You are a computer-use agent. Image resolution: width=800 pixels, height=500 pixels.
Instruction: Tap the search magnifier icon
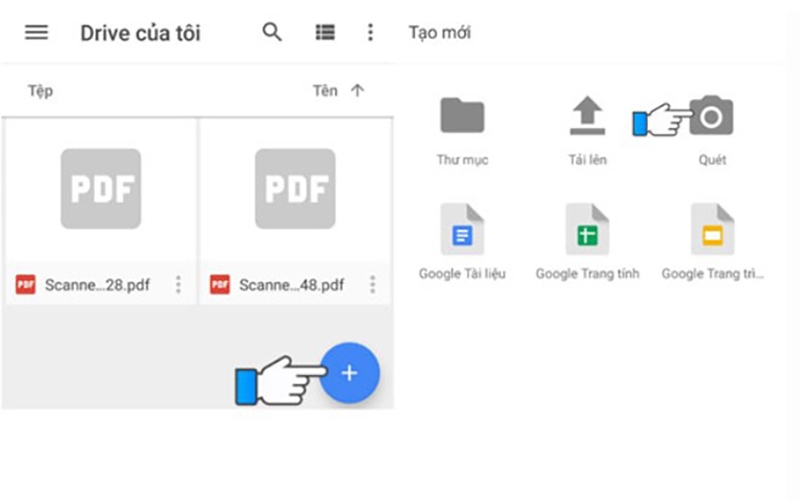272,32
